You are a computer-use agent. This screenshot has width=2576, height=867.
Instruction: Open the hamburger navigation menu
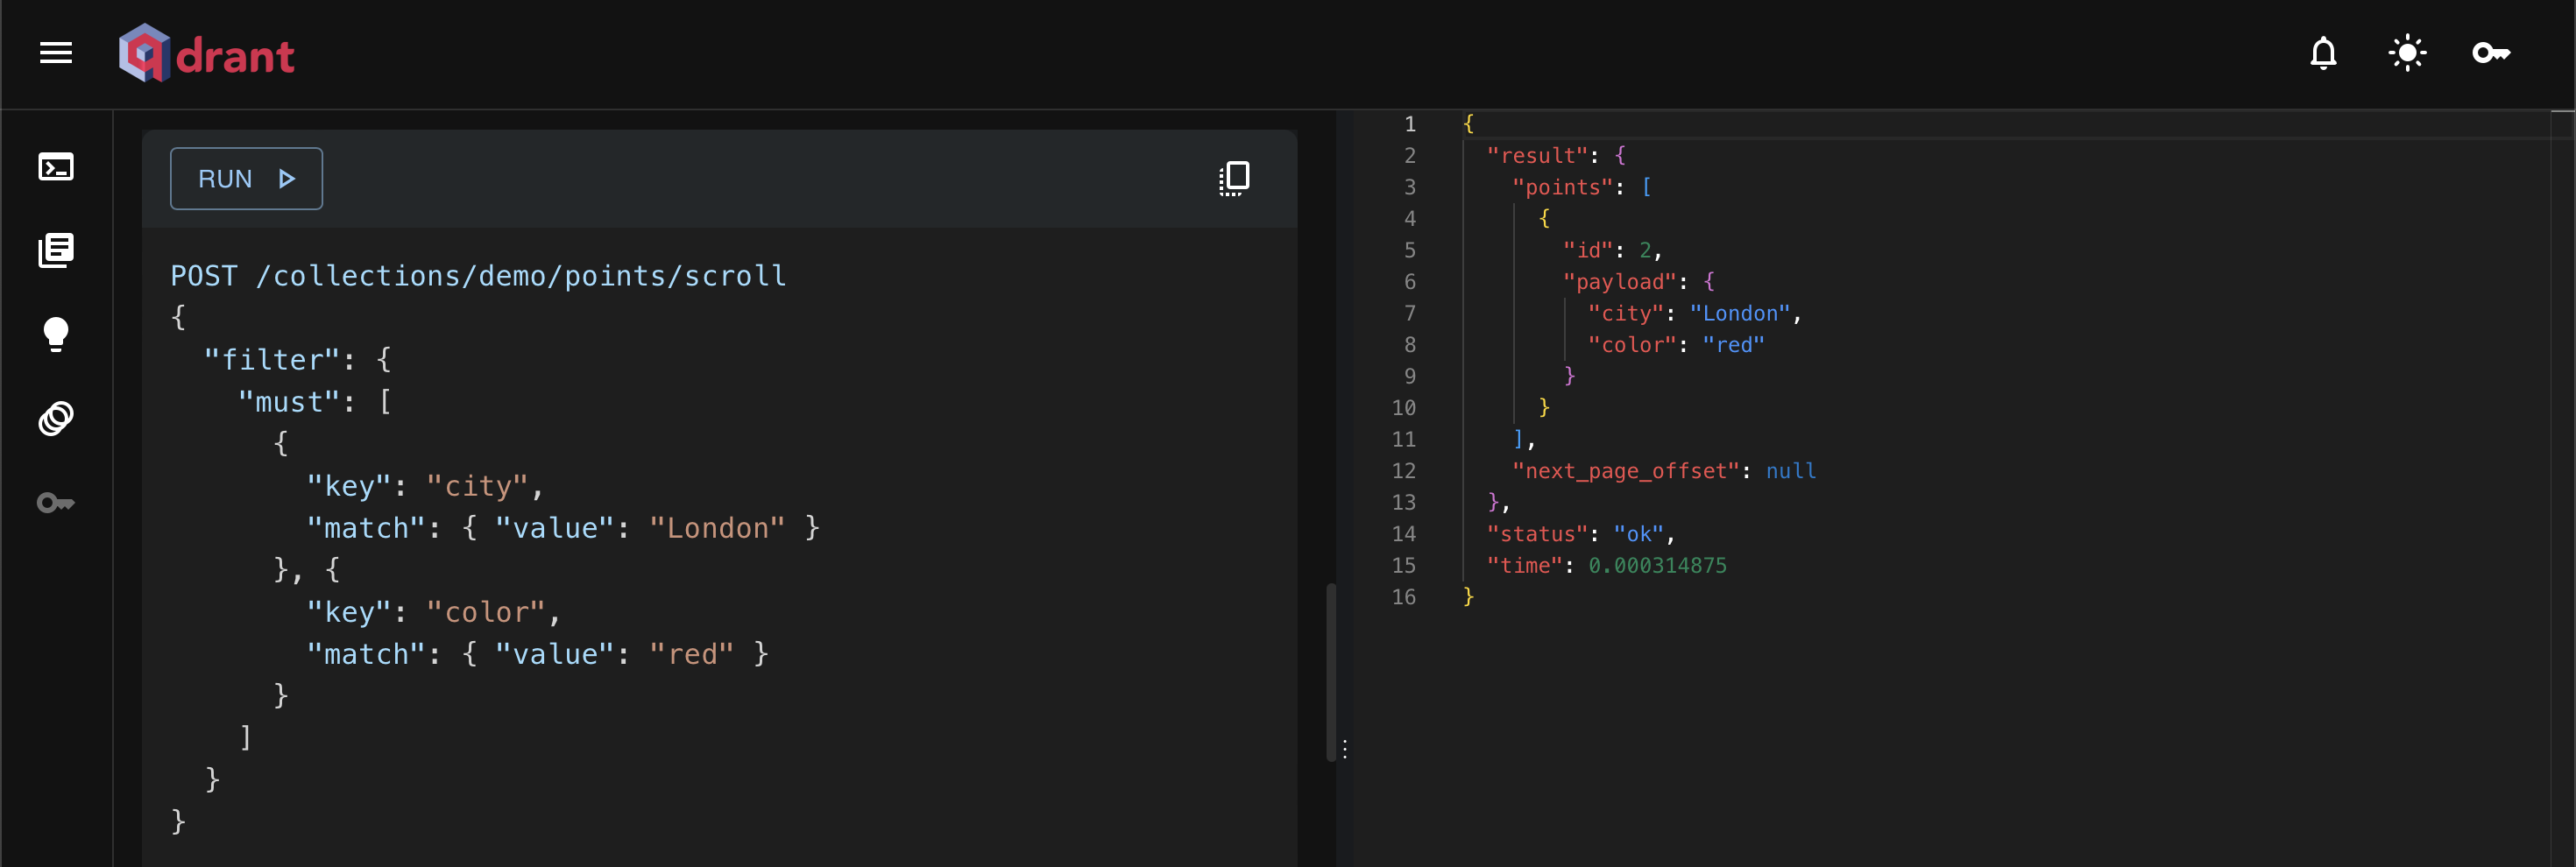pyautogui.click(x=56, y=53)
